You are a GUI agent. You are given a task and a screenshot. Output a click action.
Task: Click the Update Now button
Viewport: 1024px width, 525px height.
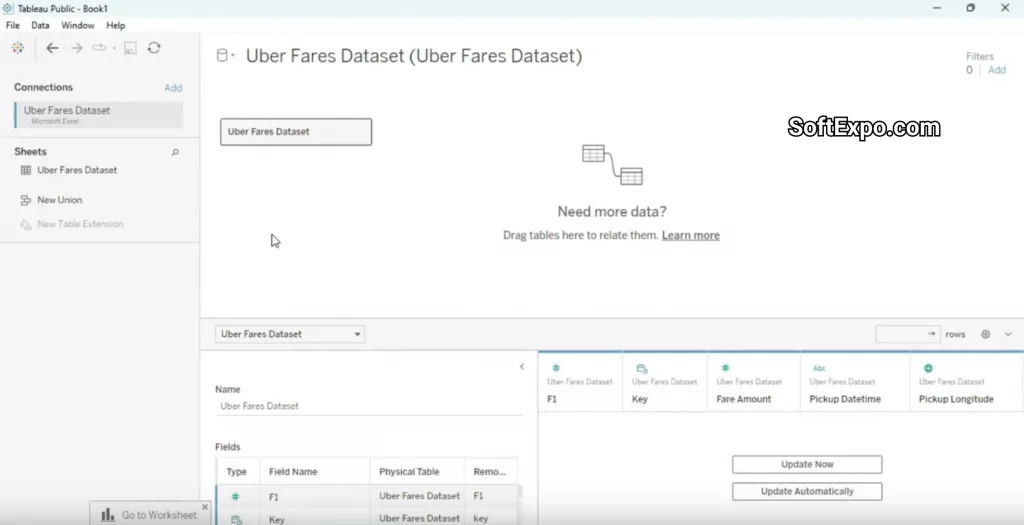tap(806, 464)
